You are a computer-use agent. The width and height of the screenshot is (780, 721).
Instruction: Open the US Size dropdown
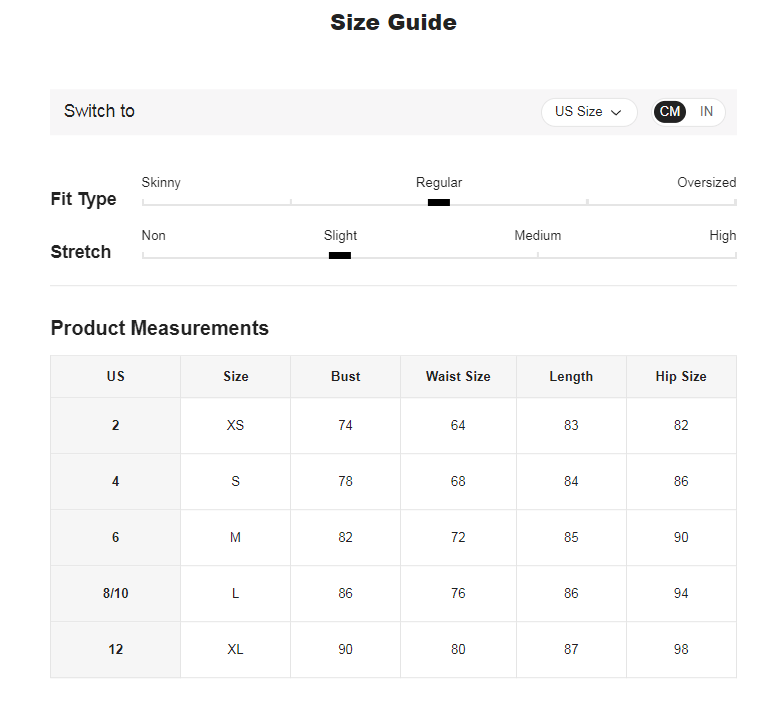pyautogui.click(x=588, y=112)
